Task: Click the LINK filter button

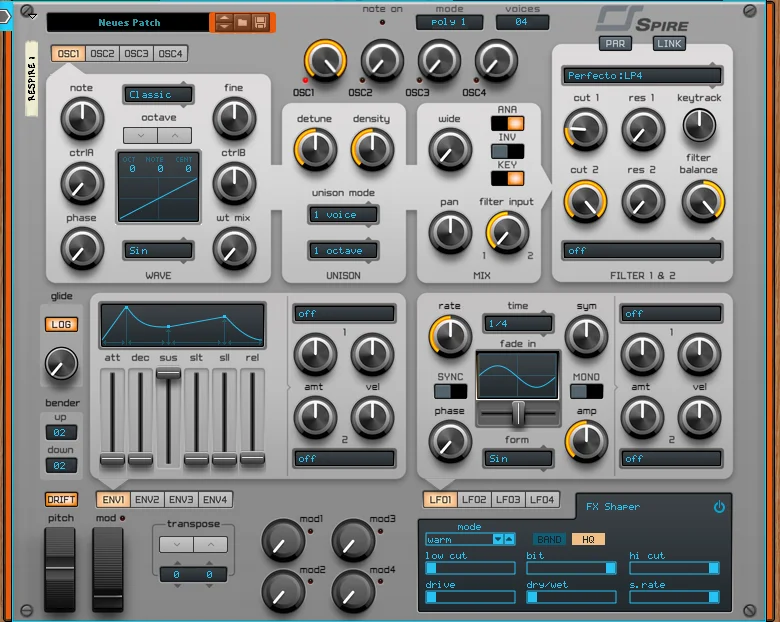Action: tap(669, 43)
